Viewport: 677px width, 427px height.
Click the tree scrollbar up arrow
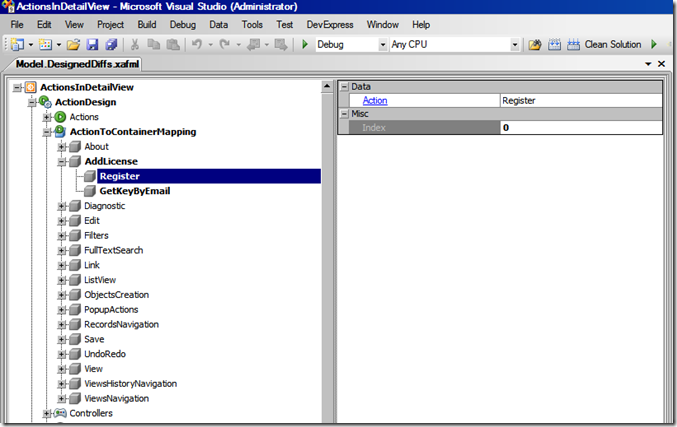[327, 87]
